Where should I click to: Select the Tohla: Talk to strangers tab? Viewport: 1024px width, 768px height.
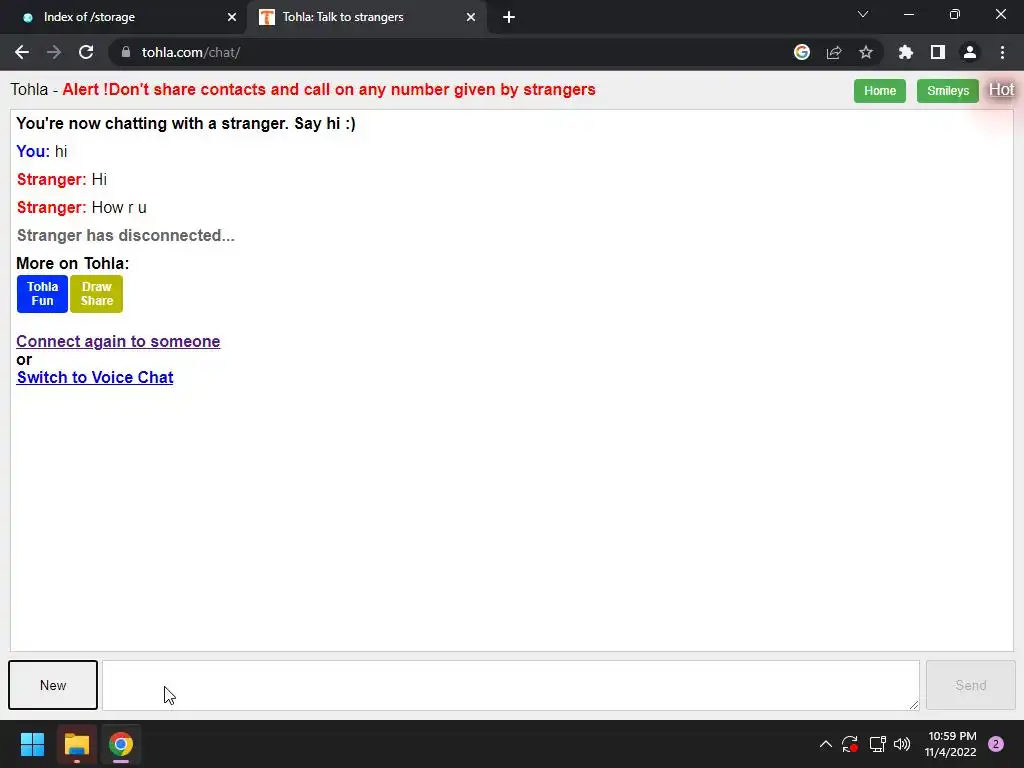pyautogui.click(x=367, y=17)
